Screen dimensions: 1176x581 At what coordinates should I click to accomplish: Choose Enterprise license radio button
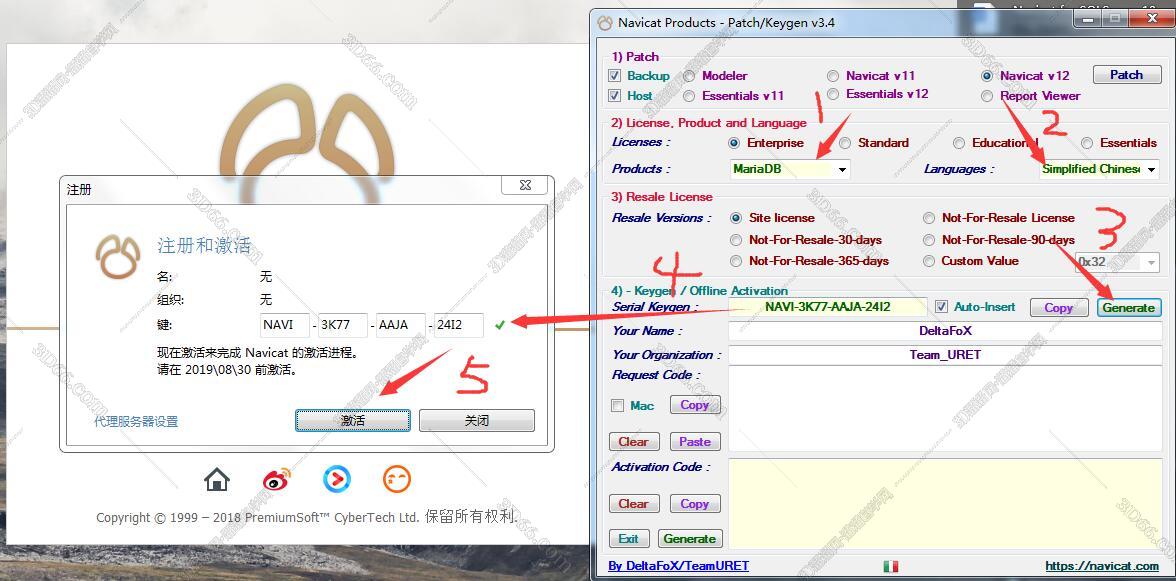coord(734,142)
